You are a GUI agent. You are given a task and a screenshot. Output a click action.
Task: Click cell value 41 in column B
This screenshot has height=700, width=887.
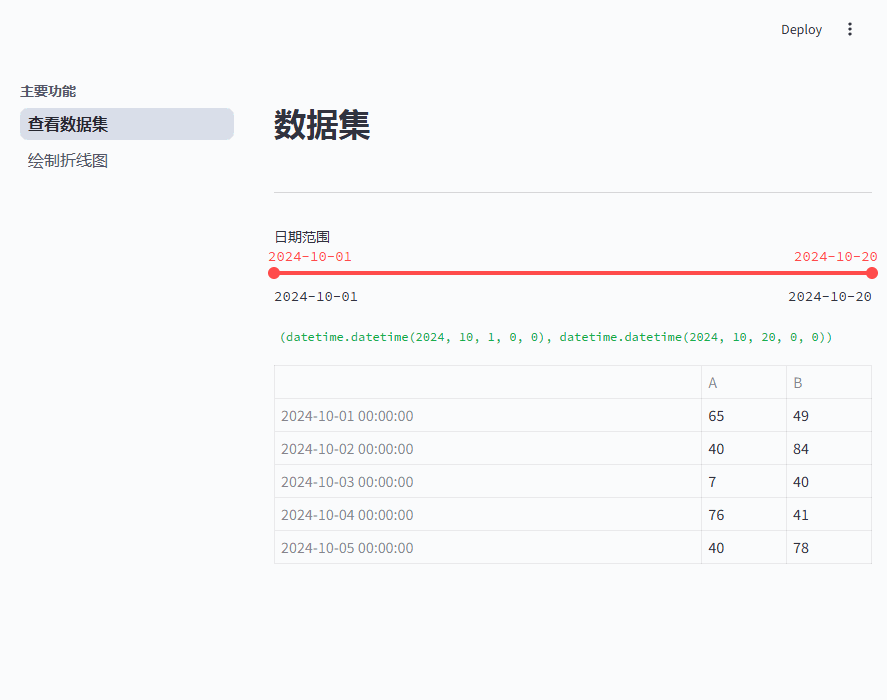pos(829,515)
